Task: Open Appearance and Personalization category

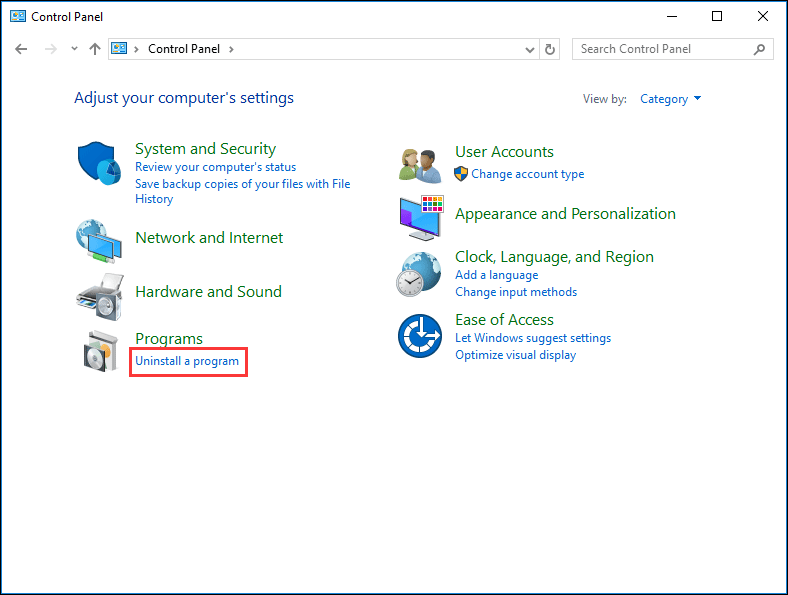Action: [x=565, y=214]
